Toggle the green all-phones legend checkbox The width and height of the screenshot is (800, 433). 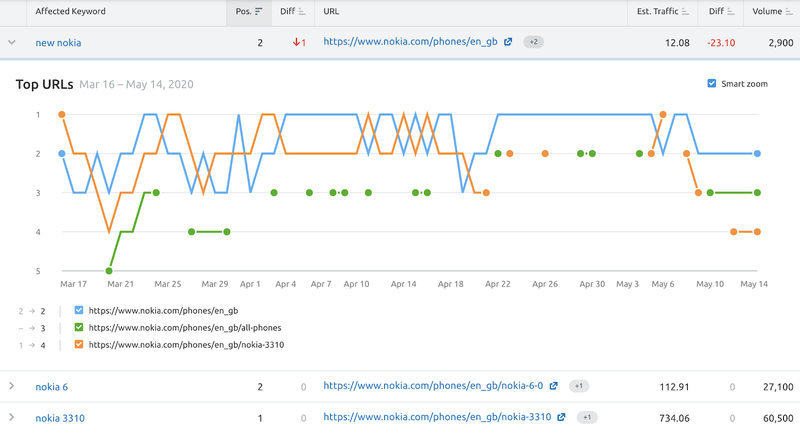click(x=78, y=327)
